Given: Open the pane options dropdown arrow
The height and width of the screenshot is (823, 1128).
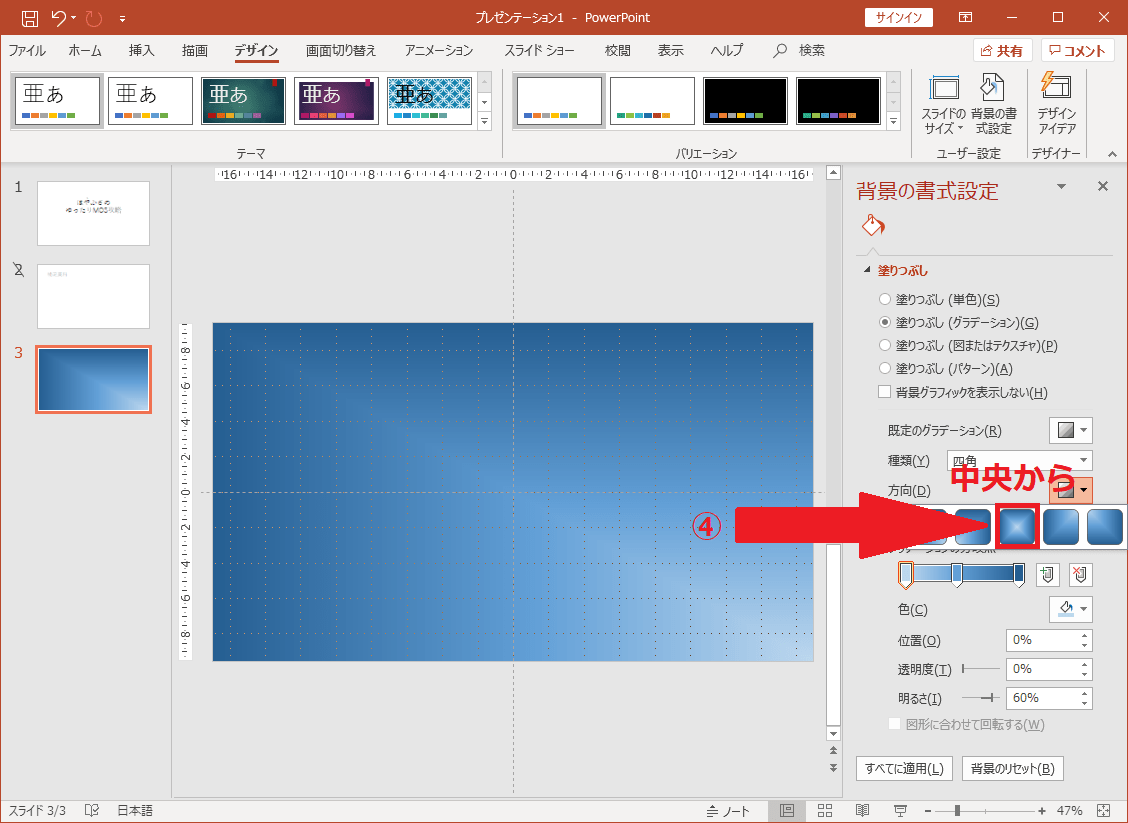Looking at the screenshot, I should 1061,186.
